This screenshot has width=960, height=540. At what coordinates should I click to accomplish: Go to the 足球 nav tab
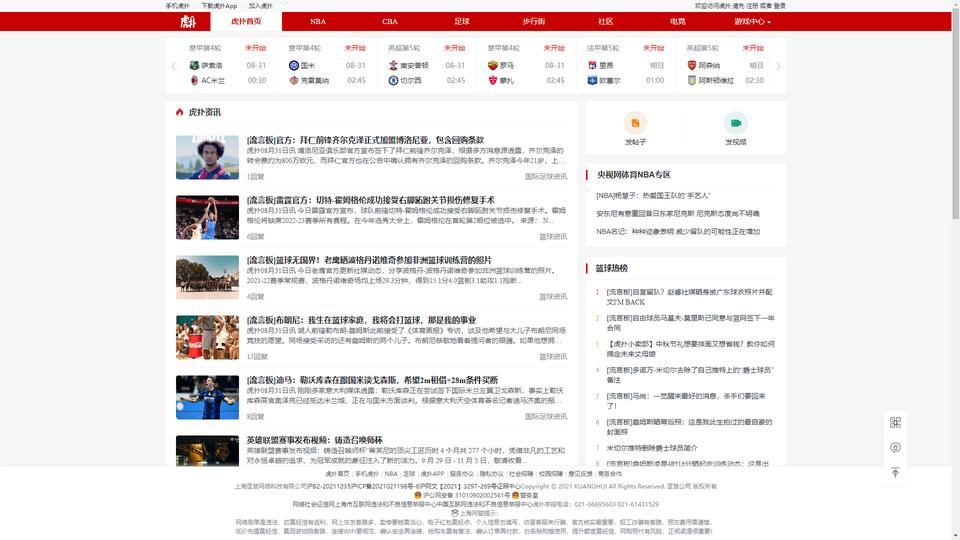462,21
